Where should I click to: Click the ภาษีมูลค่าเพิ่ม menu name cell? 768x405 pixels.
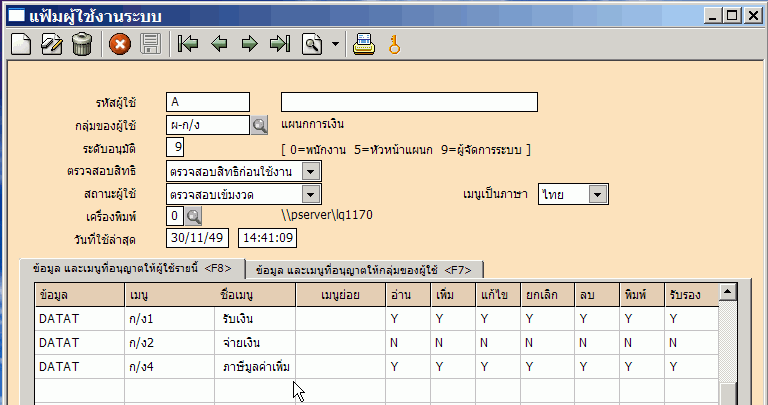[x=255, y=367]
